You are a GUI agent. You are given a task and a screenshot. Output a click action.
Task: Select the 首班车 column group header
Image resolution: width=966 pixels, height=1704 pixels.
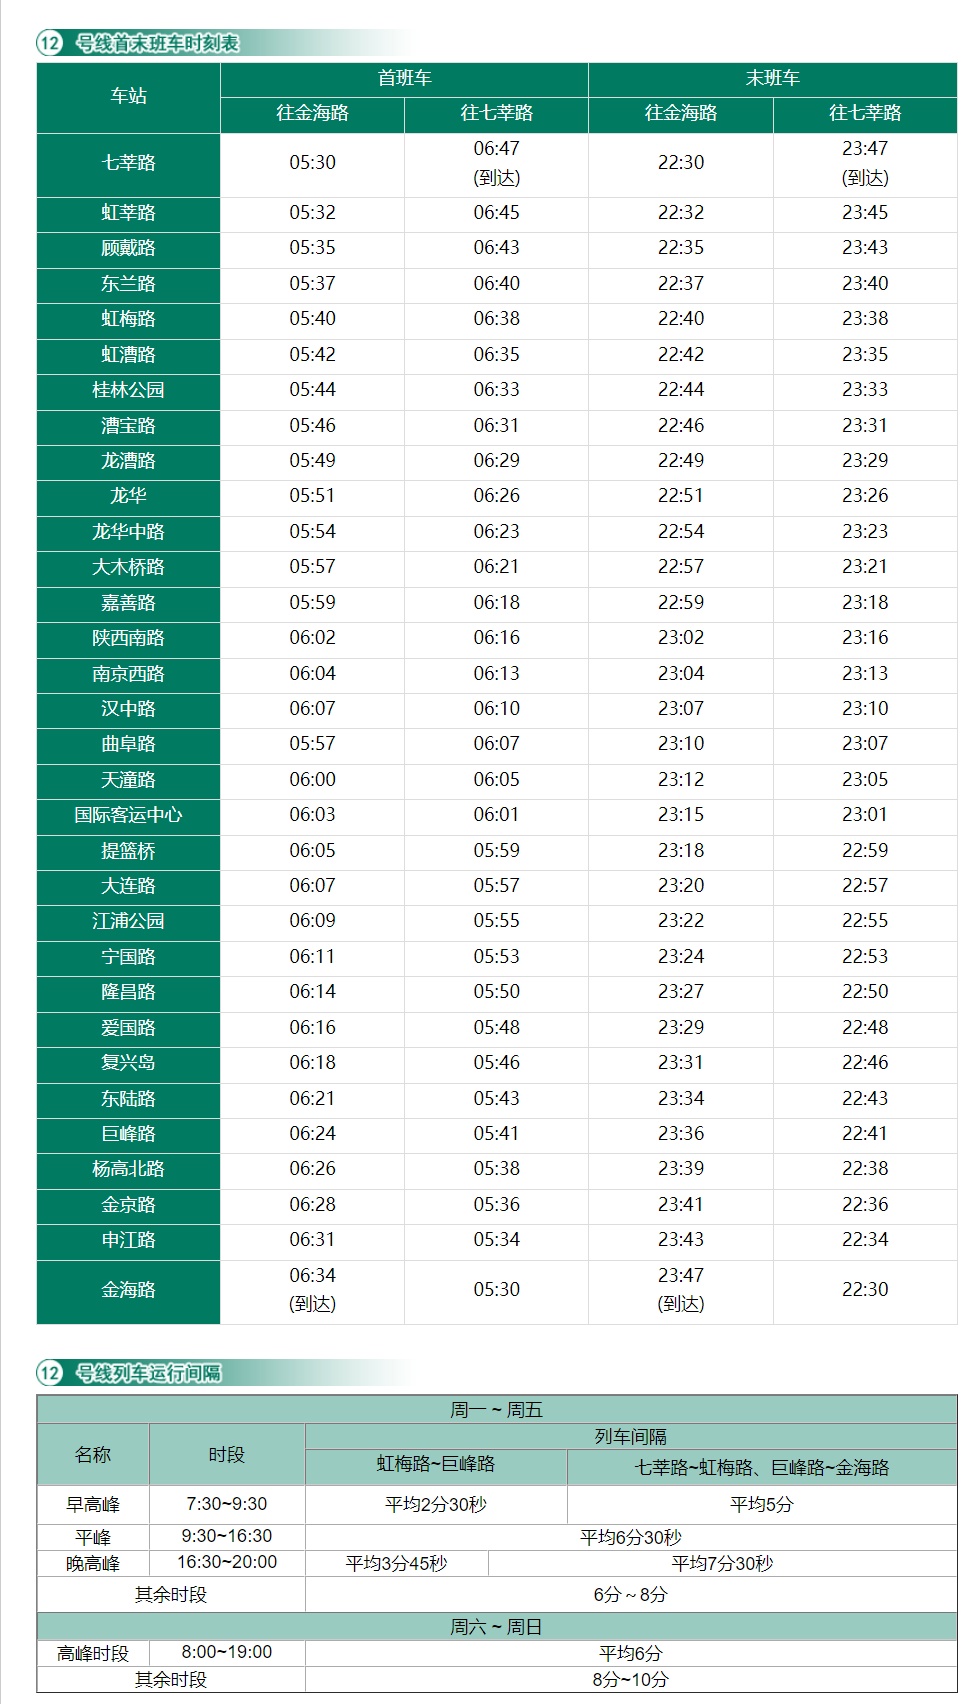[404, 79]
